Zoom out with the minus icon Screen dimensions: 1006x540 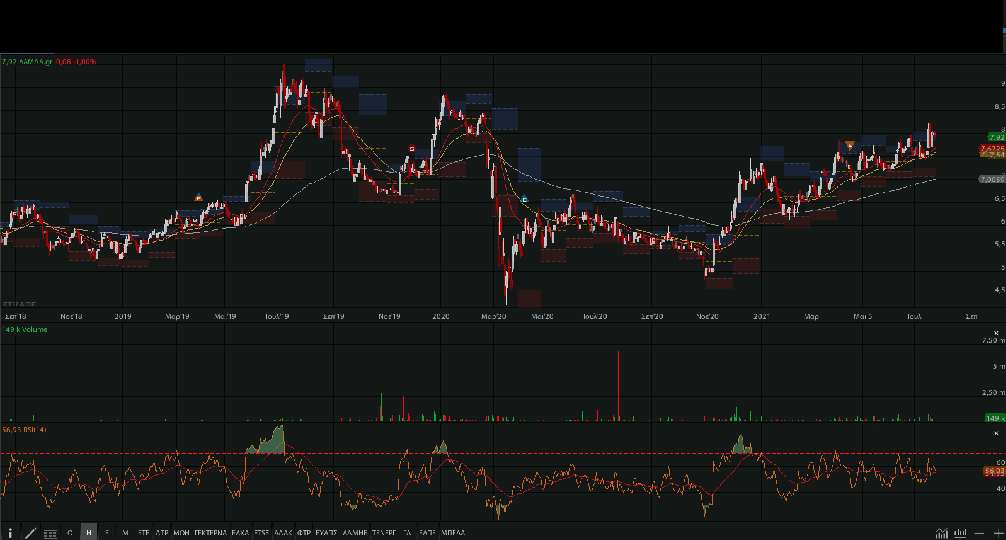tap(981, 533)
